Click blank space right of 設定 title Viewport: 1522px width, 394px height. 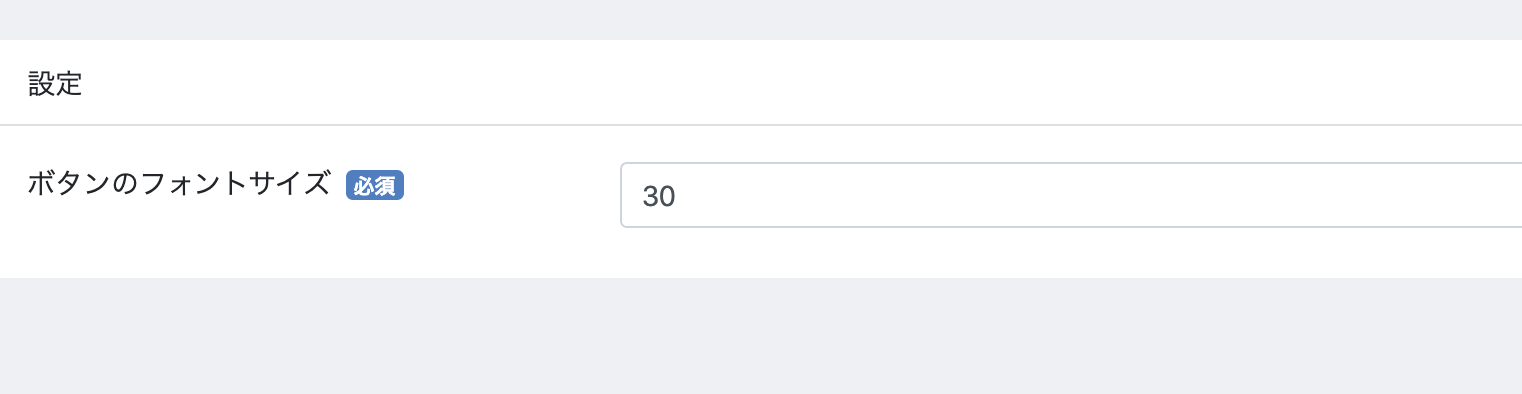(800, 84)
